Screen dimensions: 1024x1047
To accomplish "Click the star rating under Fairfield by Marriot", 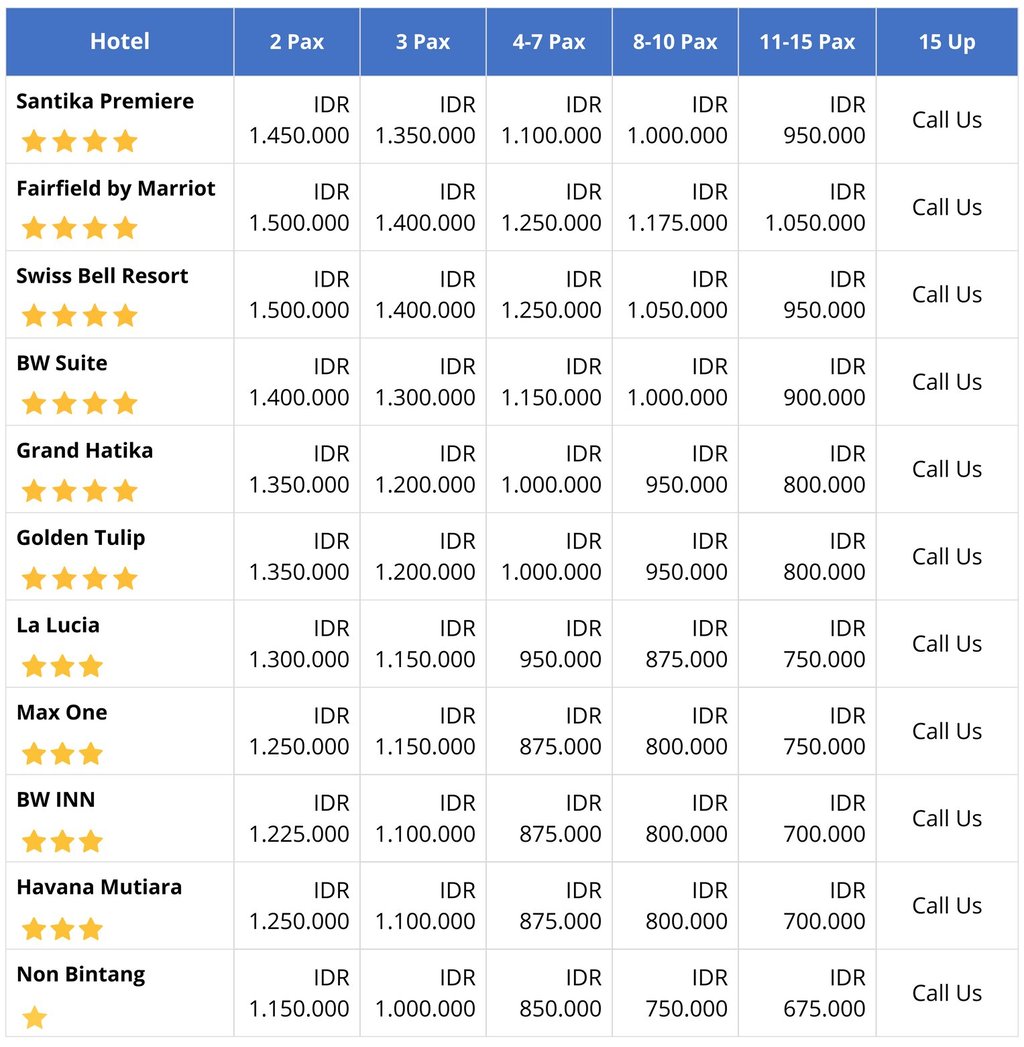I will click(79, 228).
